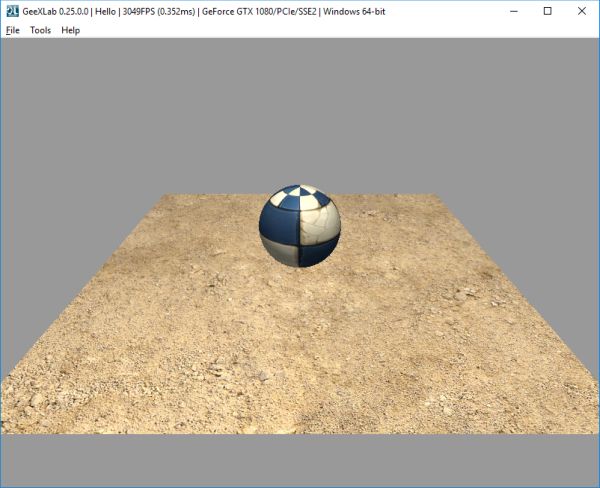Viewport: 600px width, 488px height.
Task: Open the Tools menu
Action: [41, 30]
